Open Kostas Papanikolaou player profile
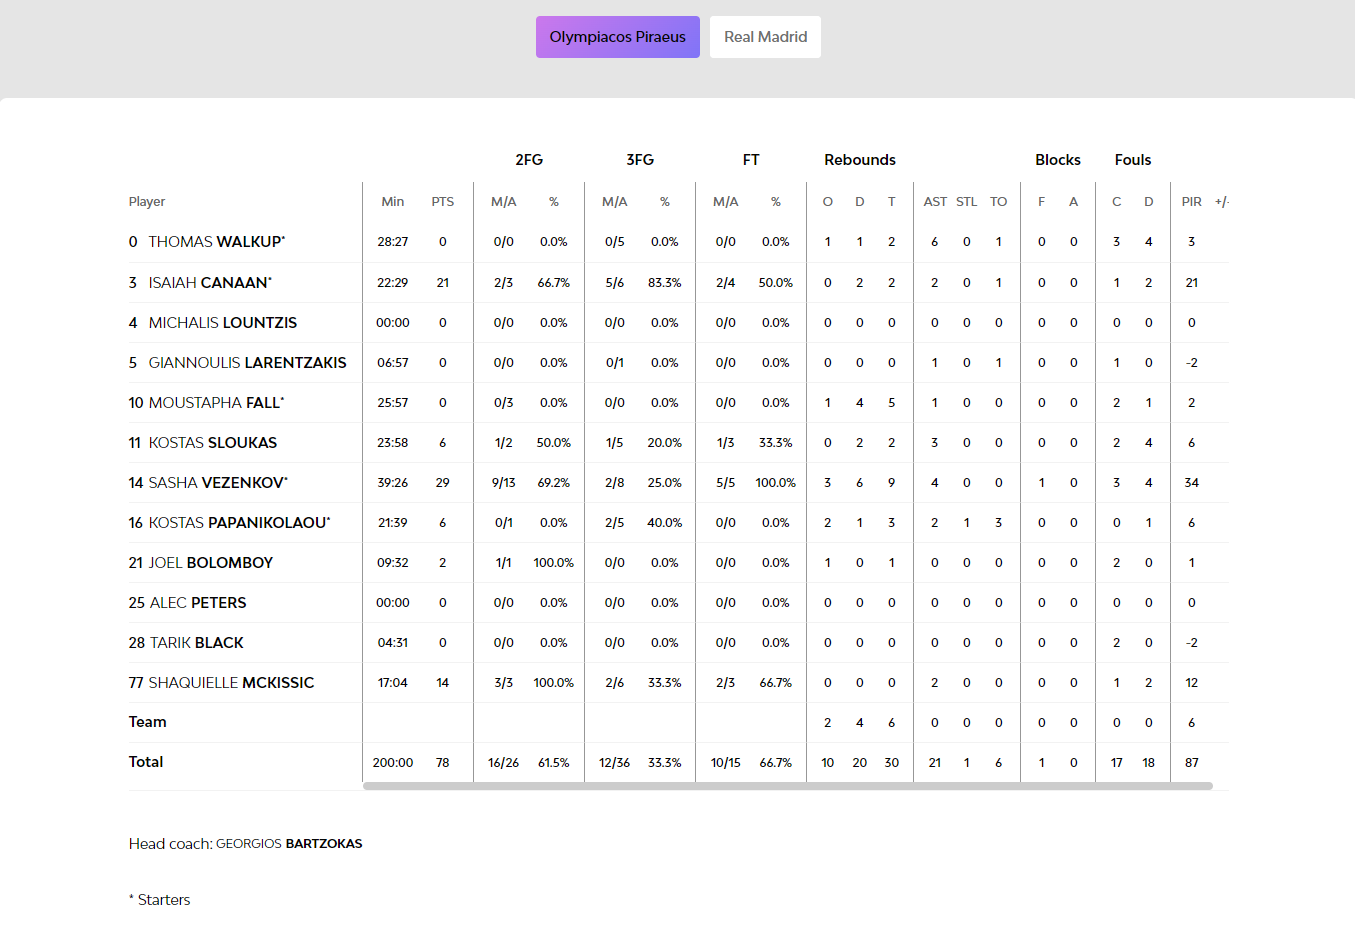This screenshot has height=931, width=1355. click(x=237, y=523)
